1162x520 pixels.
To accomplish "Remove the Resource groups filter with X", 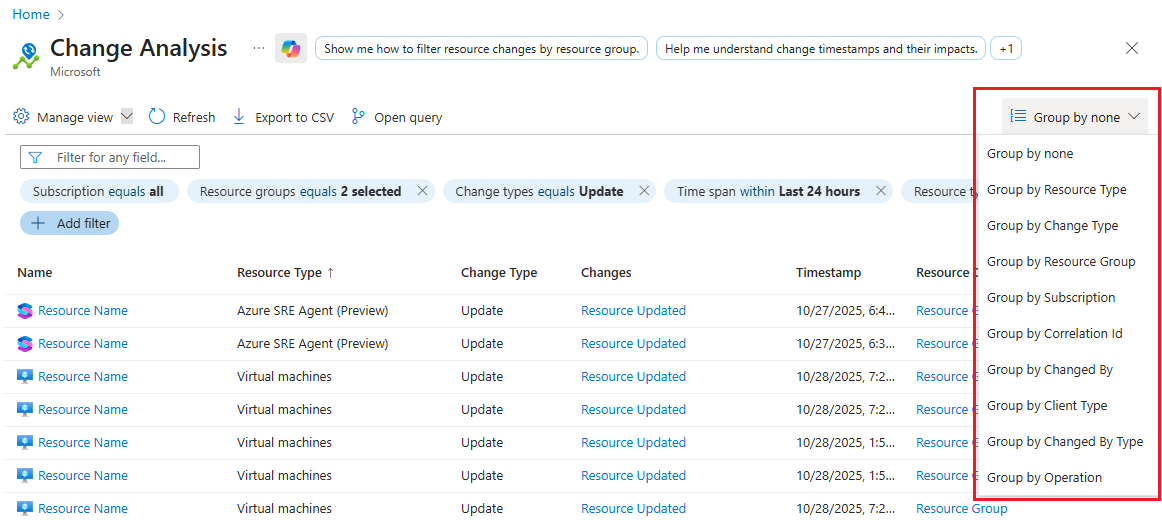I will click(422, 191).
